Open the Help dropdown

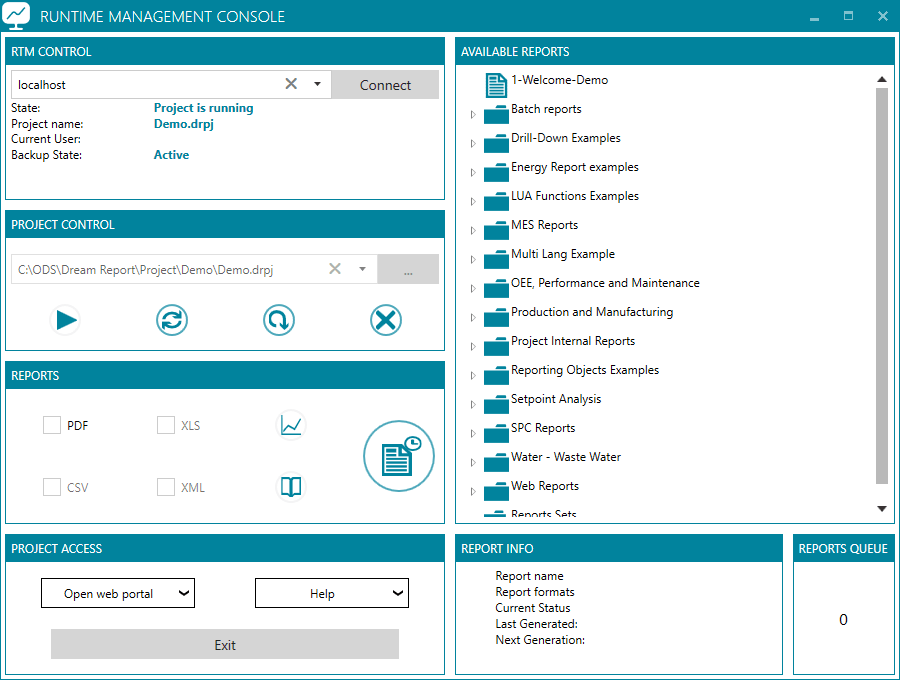coord(332,593)
